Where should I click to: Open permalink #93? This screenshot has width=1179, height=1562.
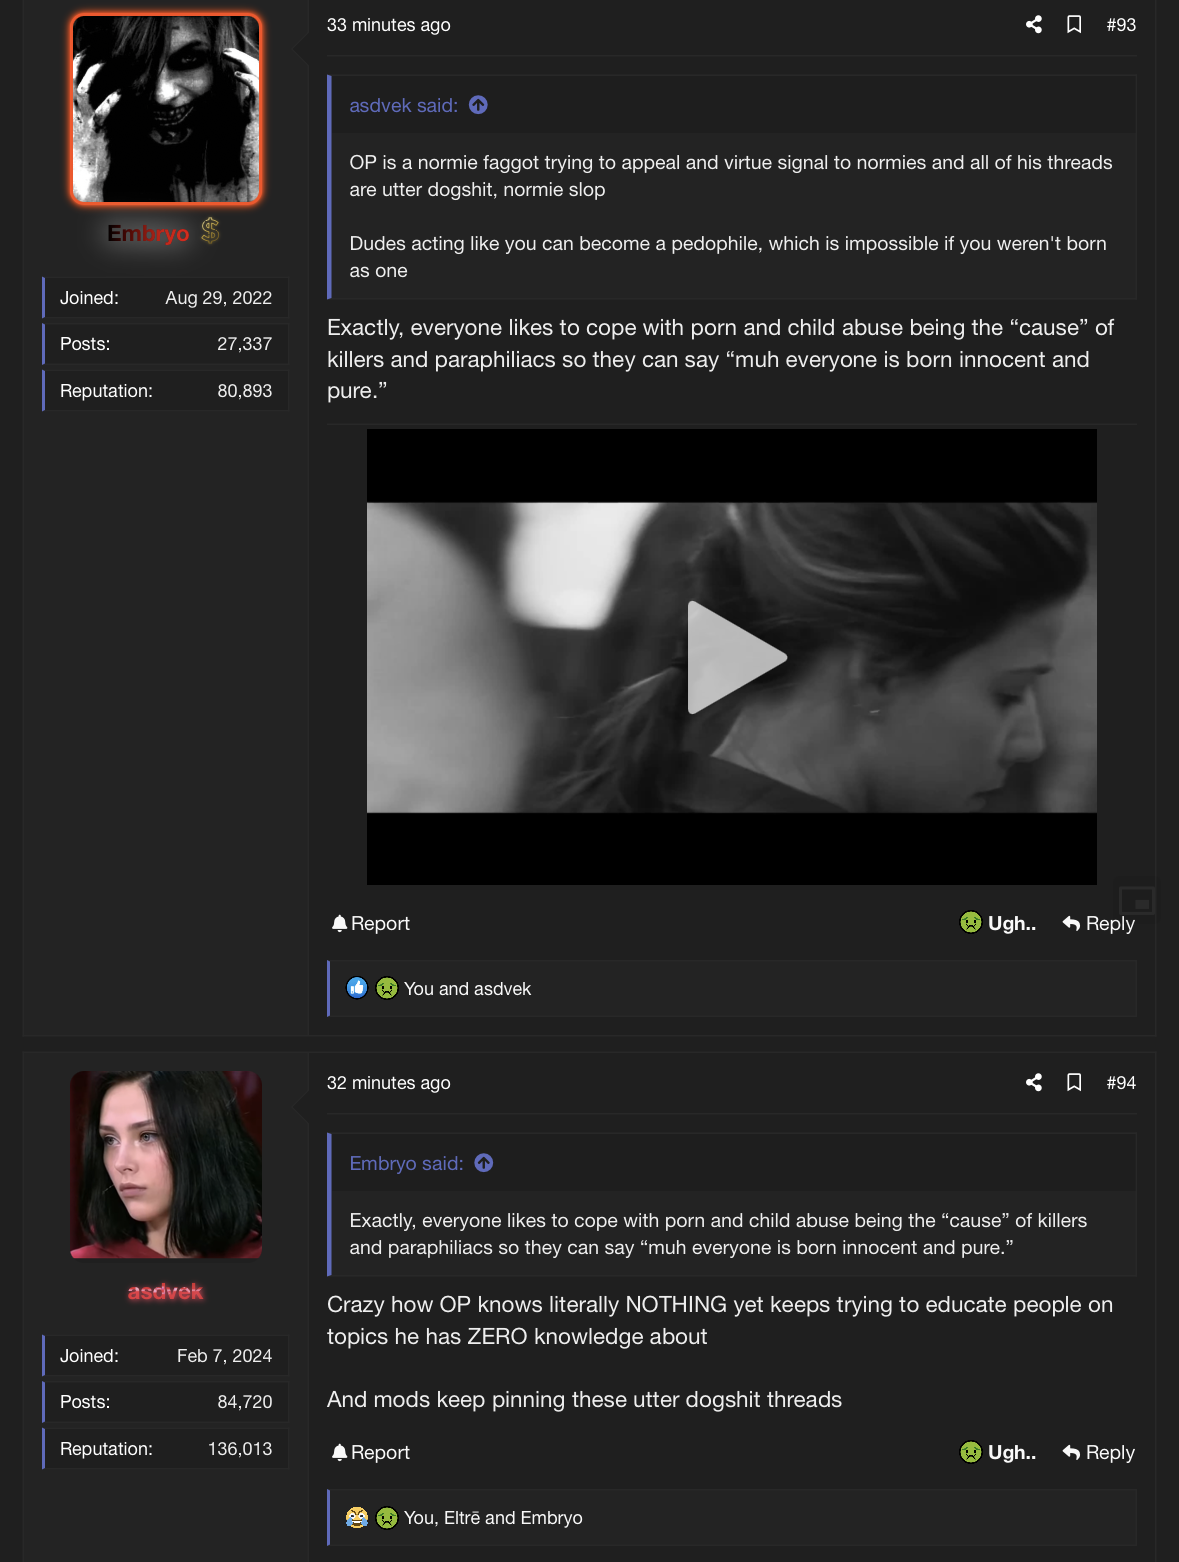click(1121, 25)
